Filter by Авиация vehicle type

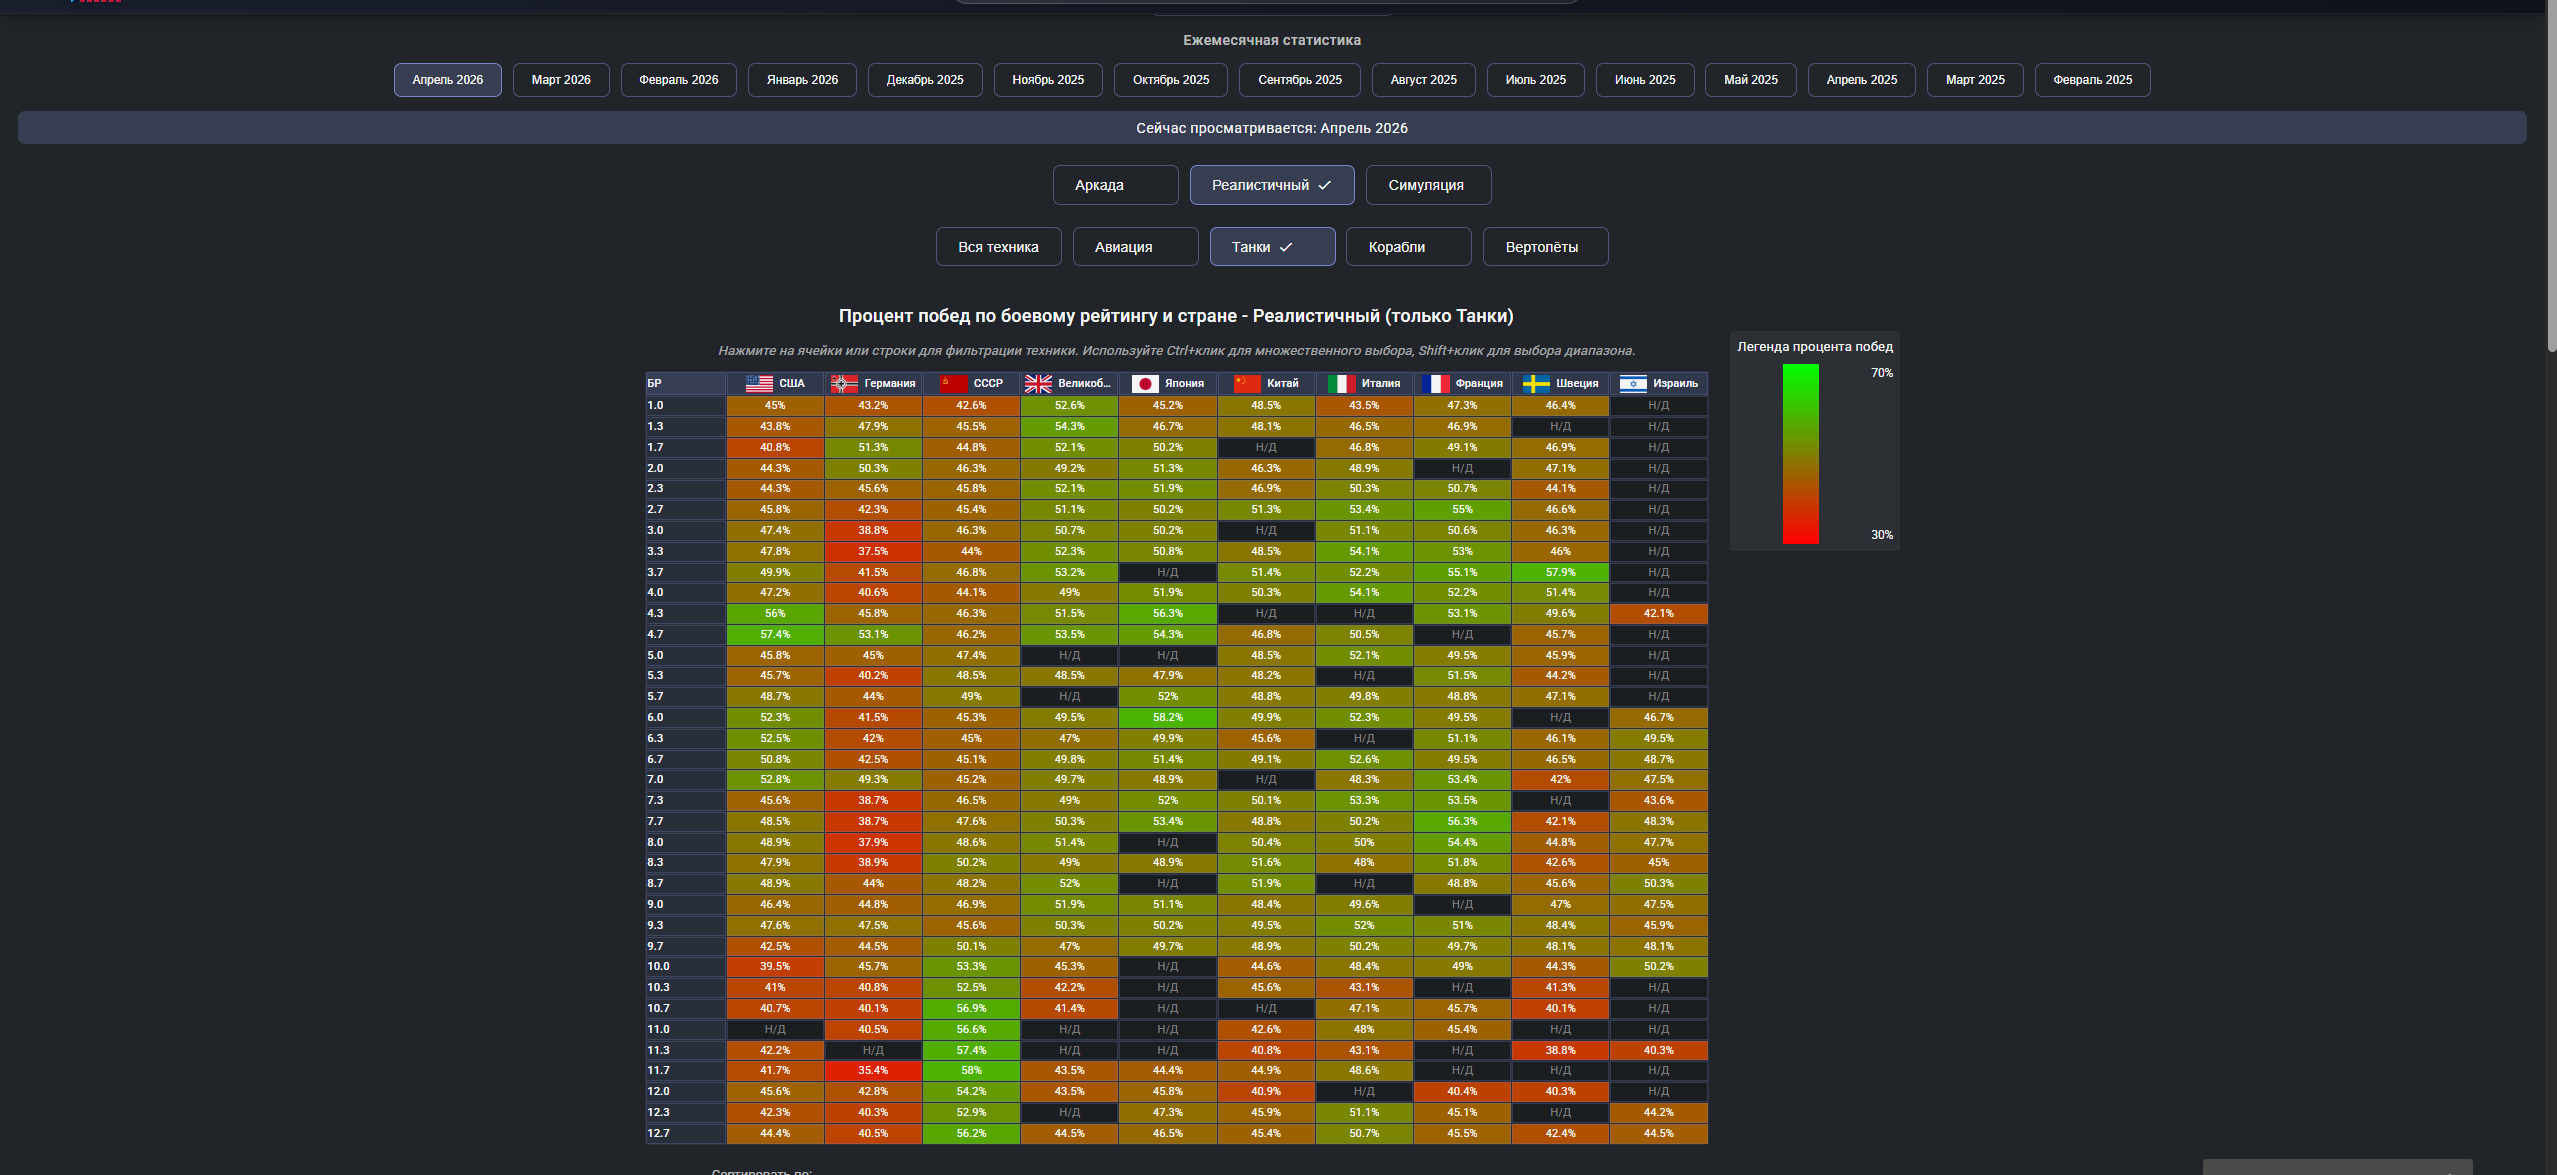click(x=1135, y=247)
